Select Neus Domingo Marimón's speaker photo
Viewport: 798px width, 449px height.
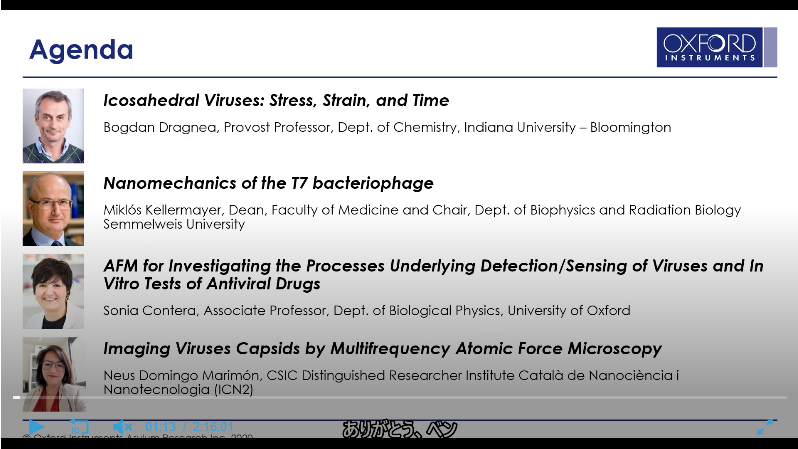click(53, 373)
